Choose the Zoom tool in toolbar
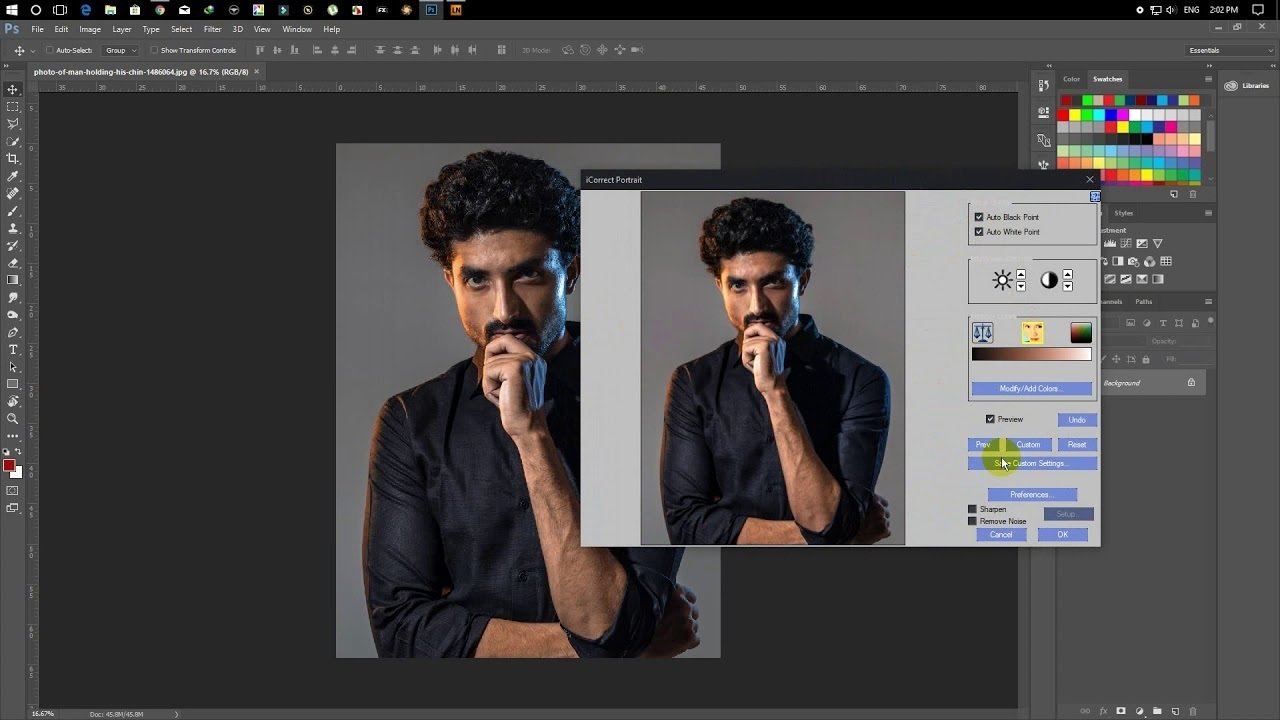This screenshot has height=720, width=1280. click(x=13, y=418)
